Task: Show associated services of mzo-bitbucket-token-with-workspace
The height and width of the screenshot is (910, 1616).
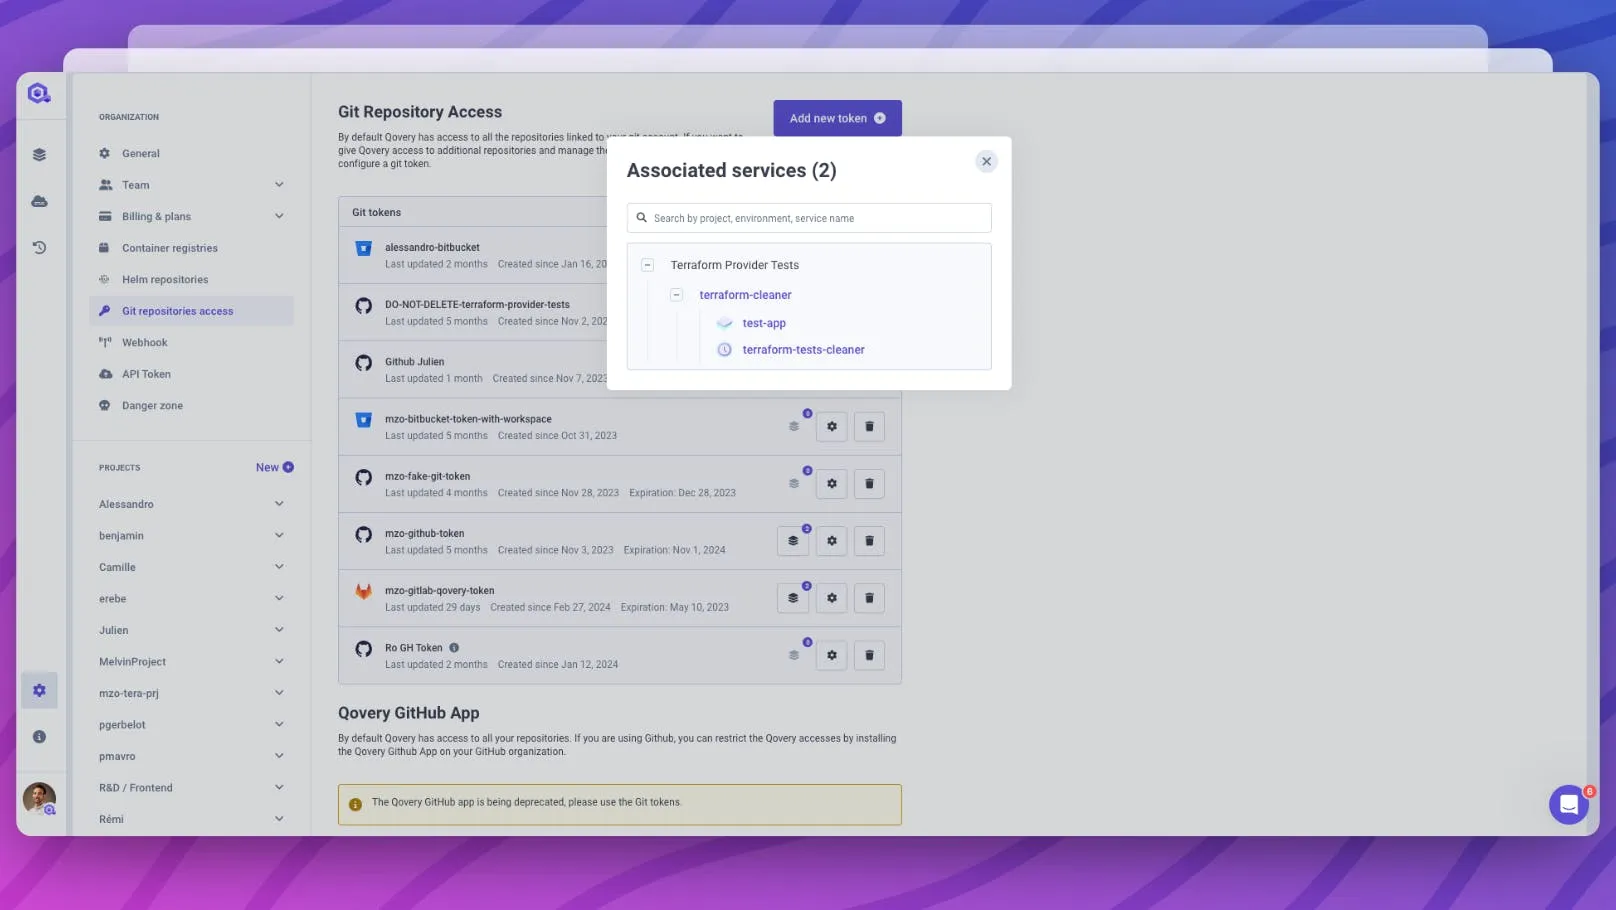Action: tap(794, 427)
